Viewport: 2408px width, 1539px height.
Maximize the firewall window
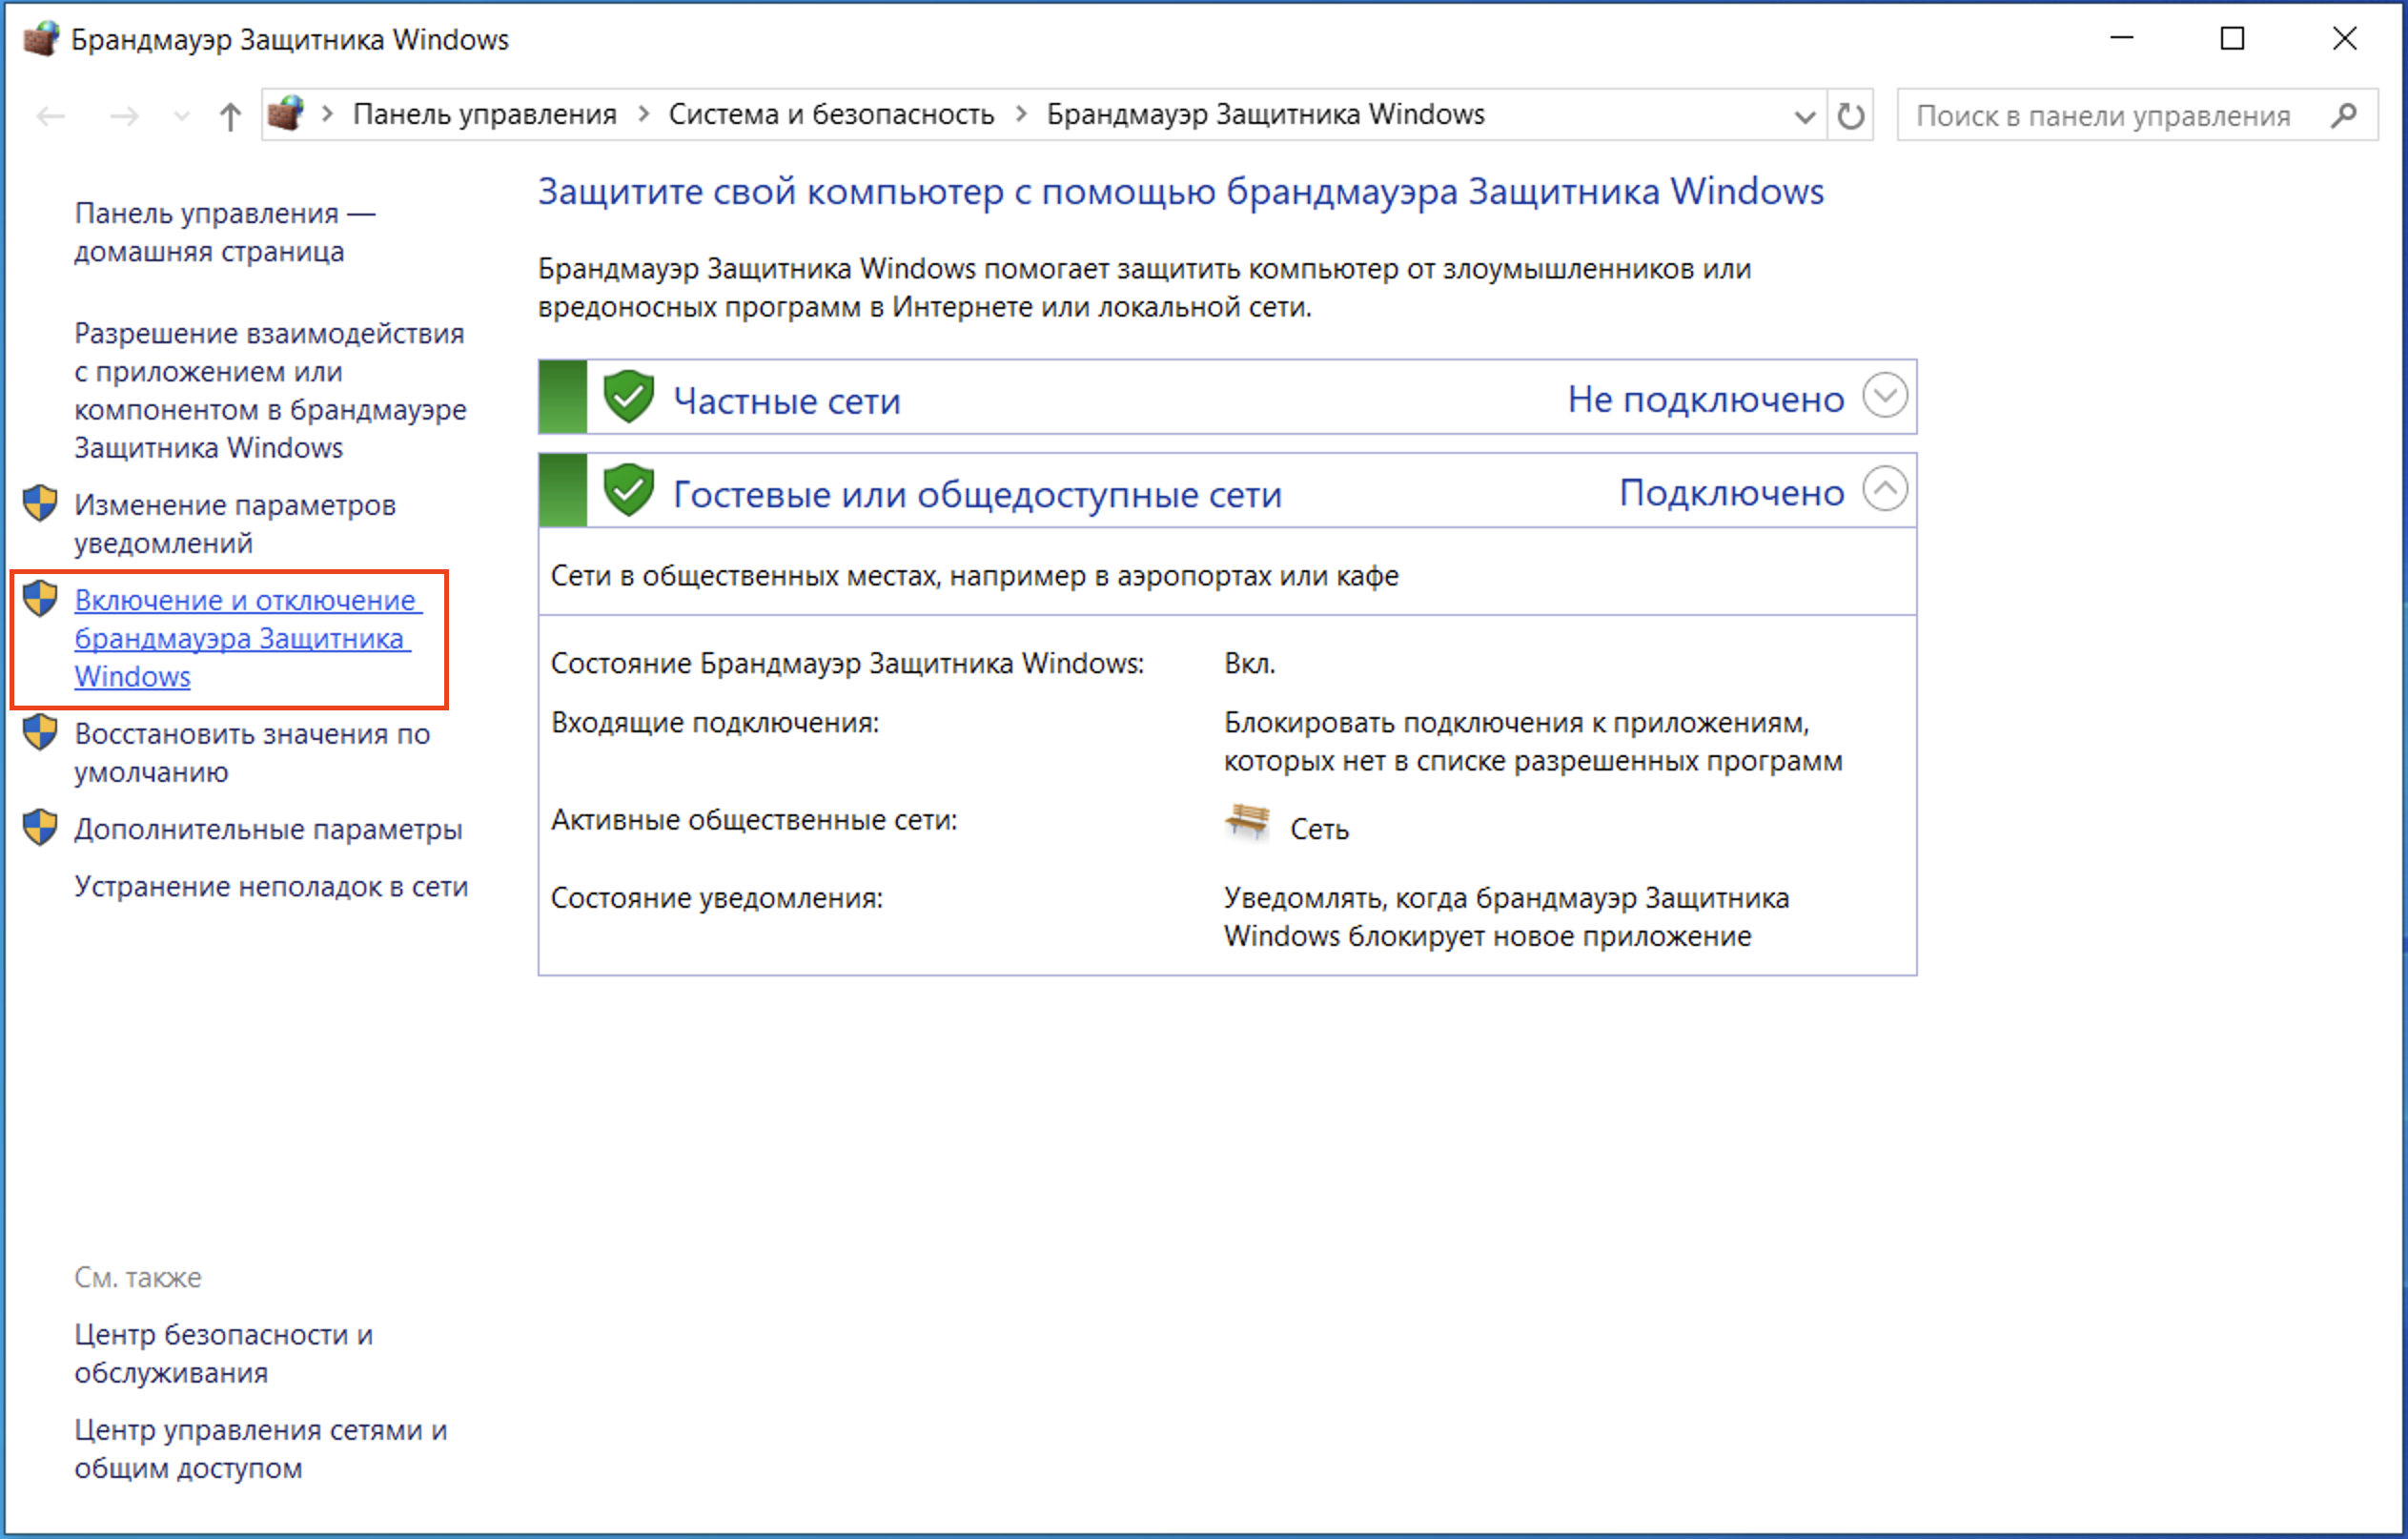tap(2232, 39)
